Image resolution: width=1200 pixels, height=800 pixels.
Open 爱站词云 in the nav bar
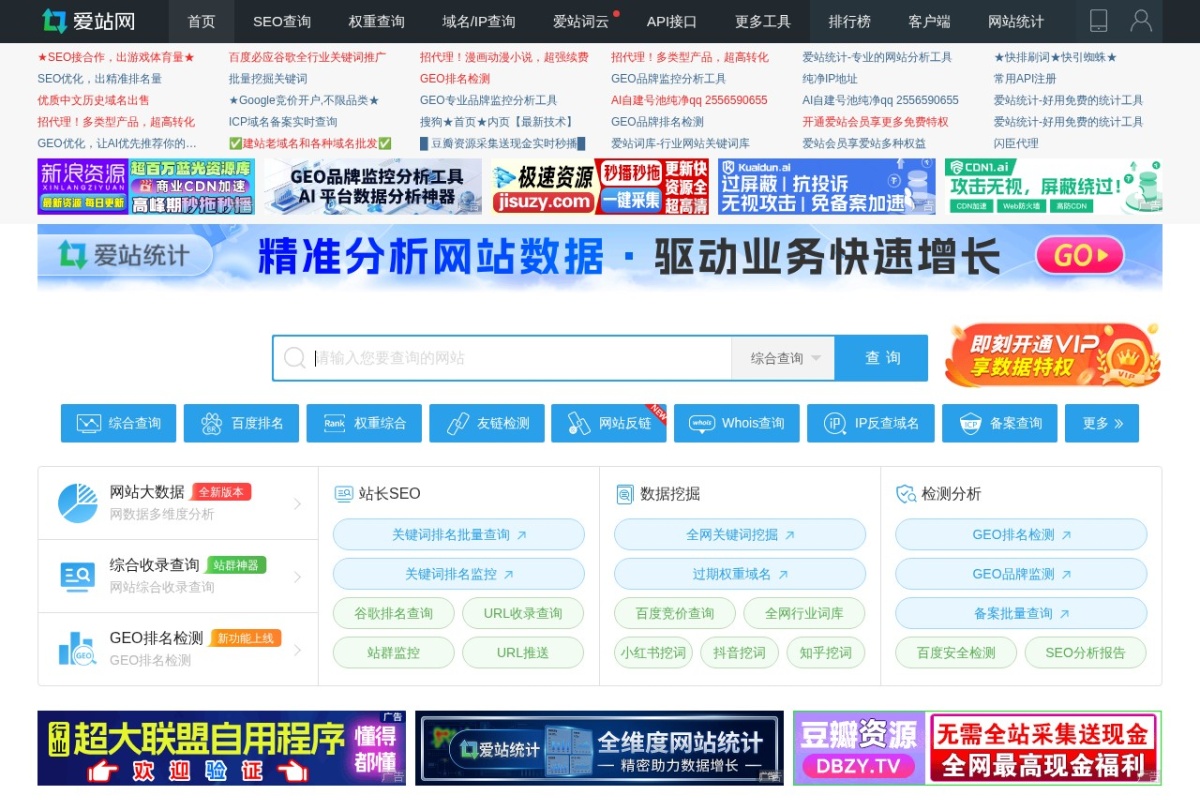click(581, 21)
